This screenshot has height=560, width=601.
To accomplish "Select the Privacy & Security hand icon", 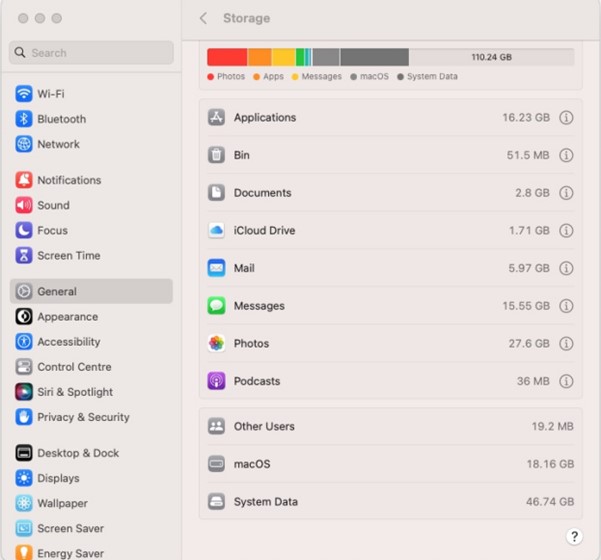I will coord(24,417).
